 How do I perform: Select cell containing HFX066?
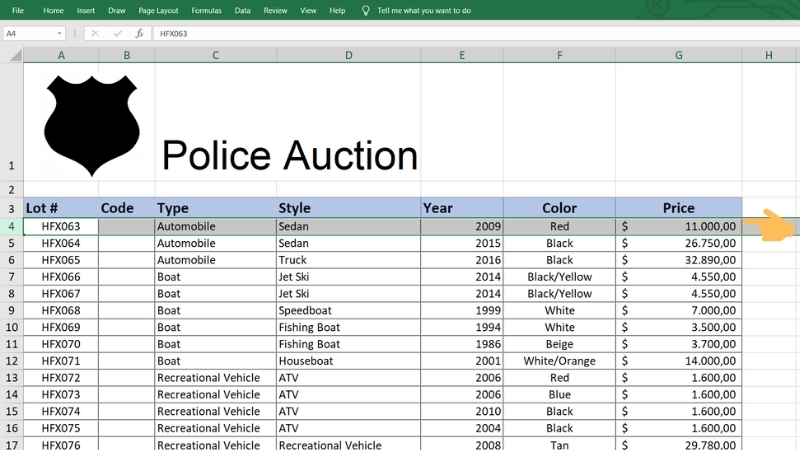(x=61, y=277)
